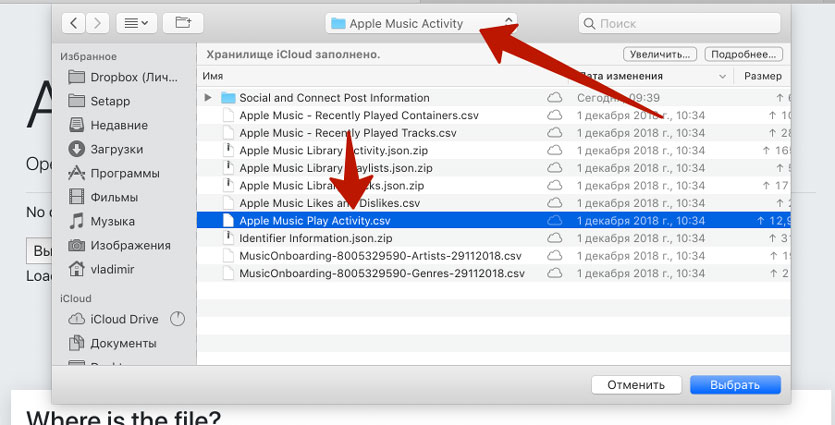Viewport: 835px width, 425px height.
Task: Click iCloud Drive storage progress indicator
Action: (x=177, y=319)
